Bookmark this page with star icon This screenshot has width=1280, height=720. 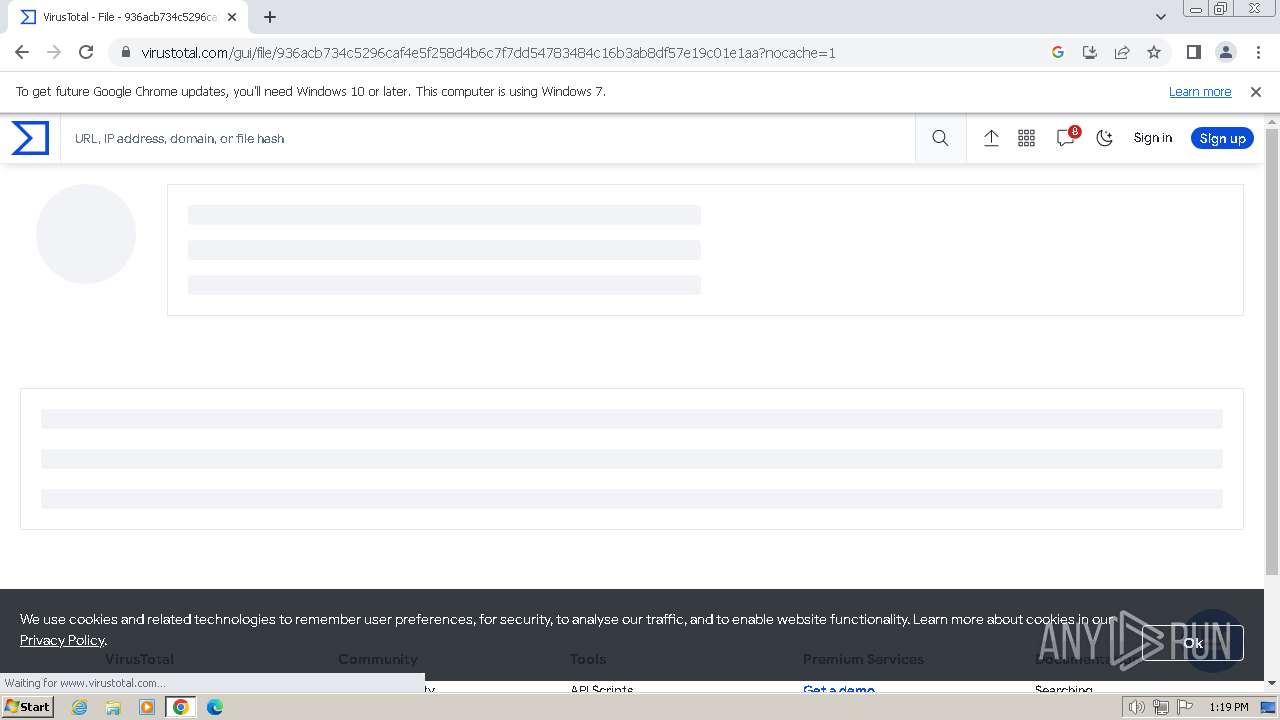[x=1154, y=52]
